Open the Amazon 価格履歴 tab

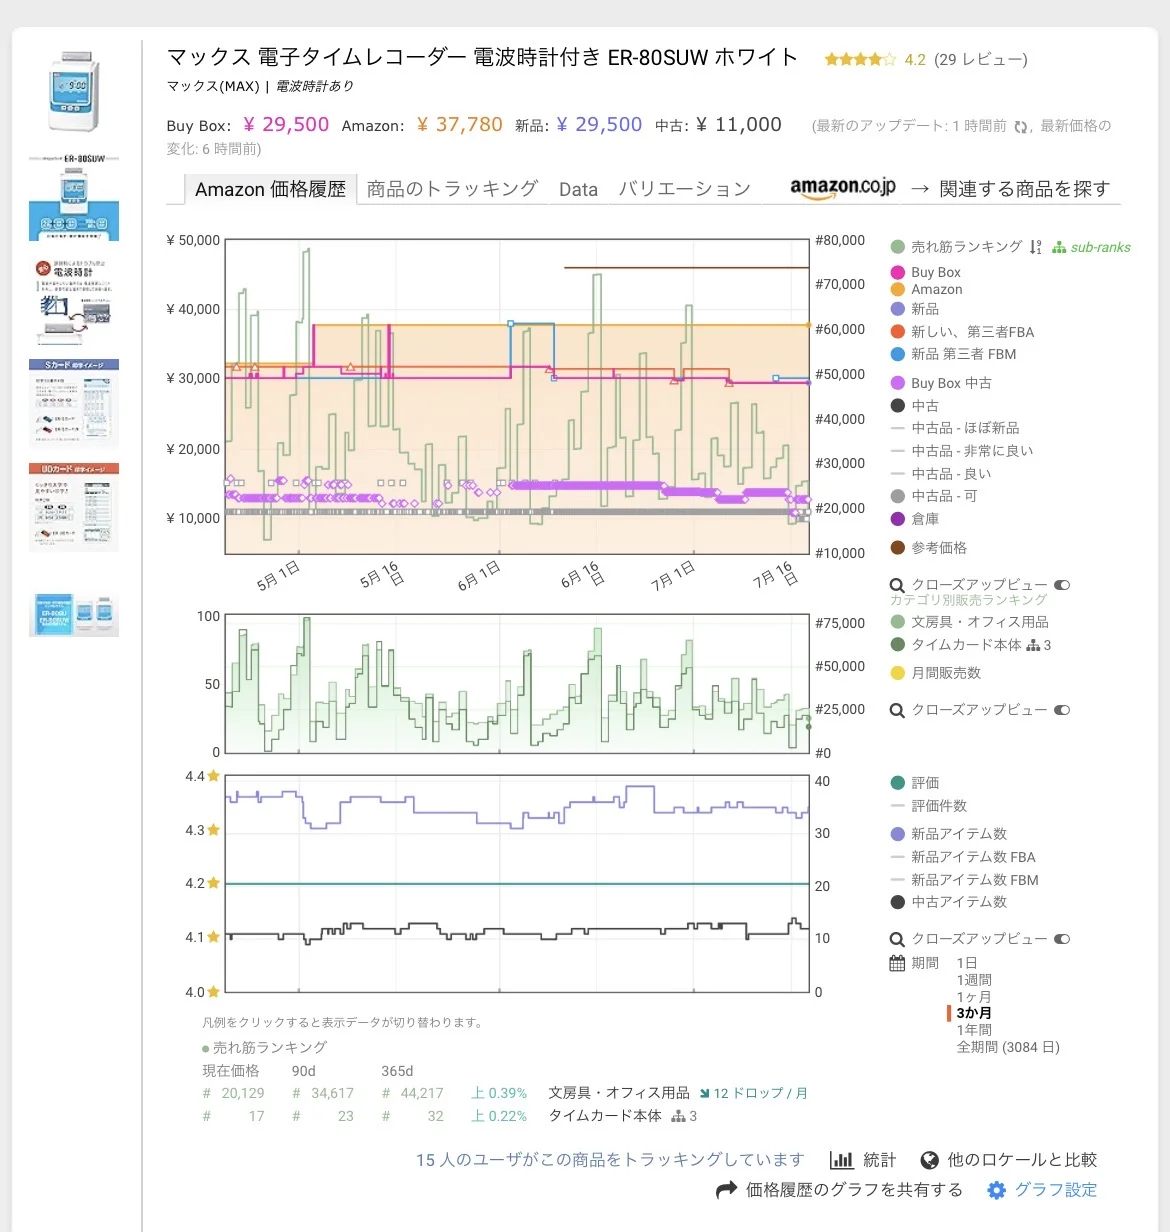(x=270, y=189)
